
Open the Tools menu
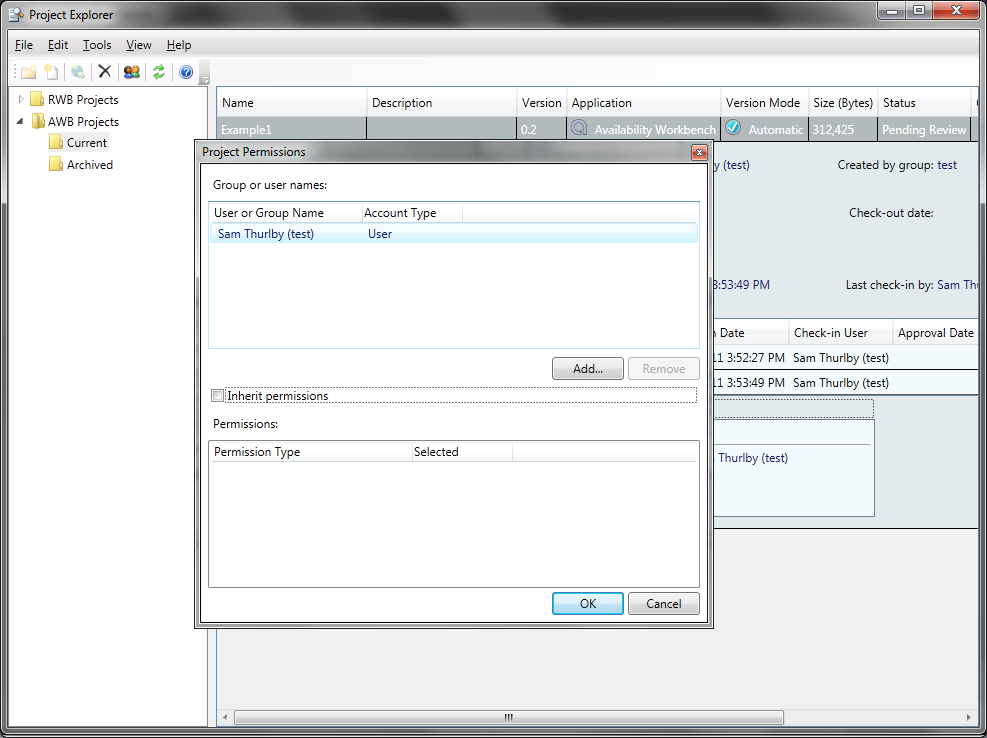coord(97,45)
